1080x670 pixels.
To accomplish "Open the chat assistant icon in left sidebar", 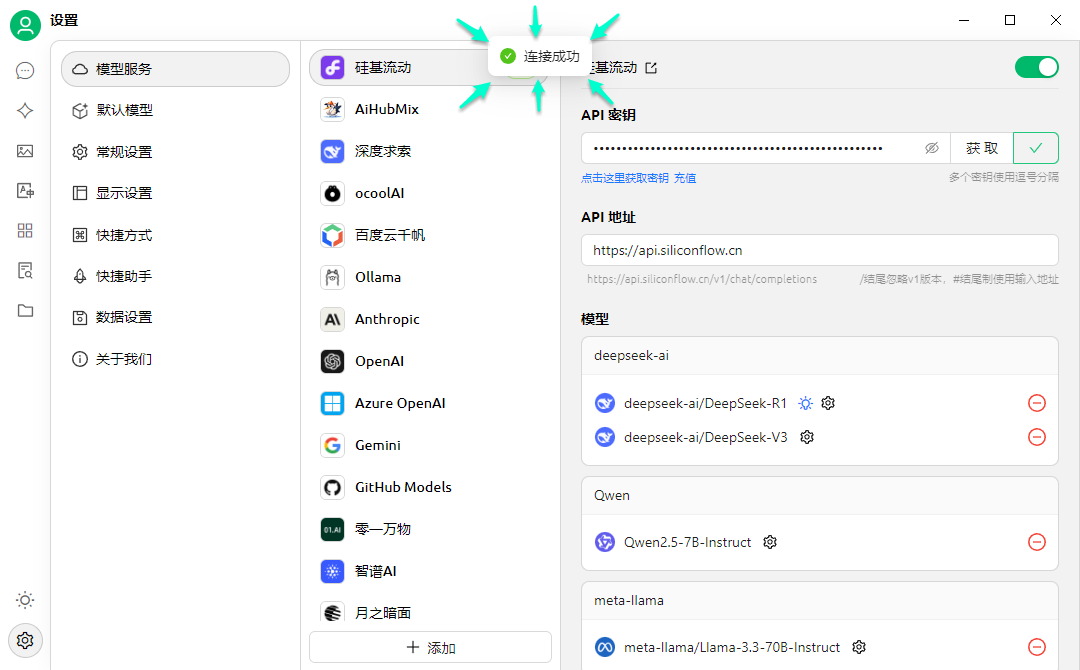I will click(25, 70).
